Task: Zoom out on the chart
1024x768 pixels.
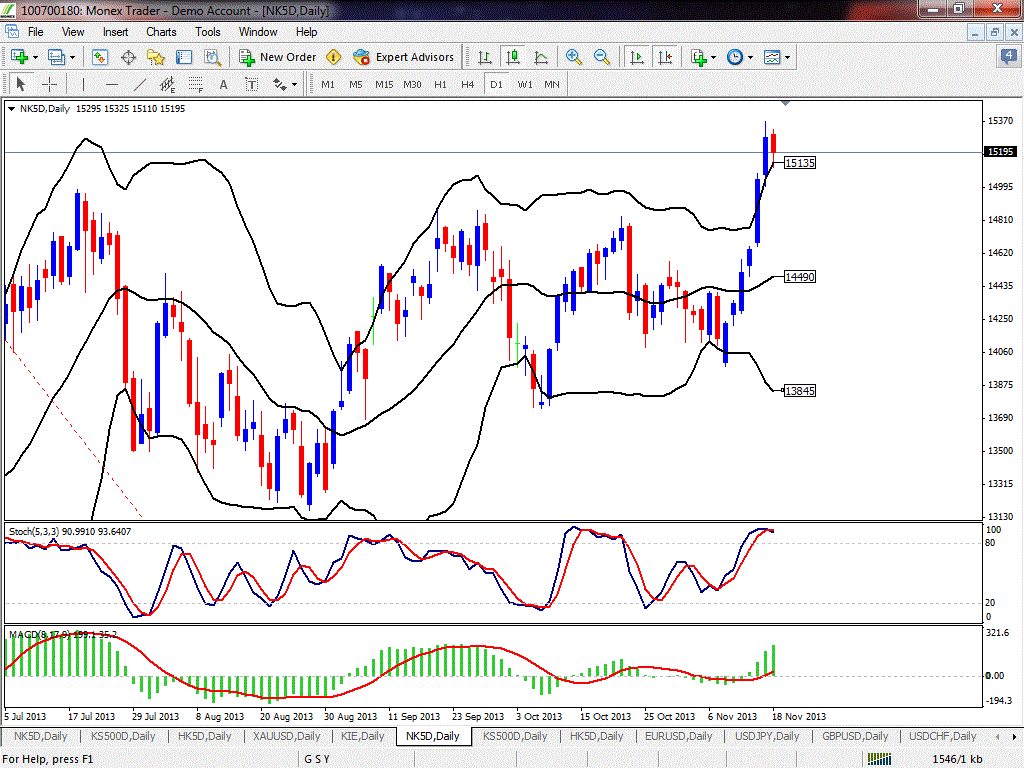Action: (602, 57)
